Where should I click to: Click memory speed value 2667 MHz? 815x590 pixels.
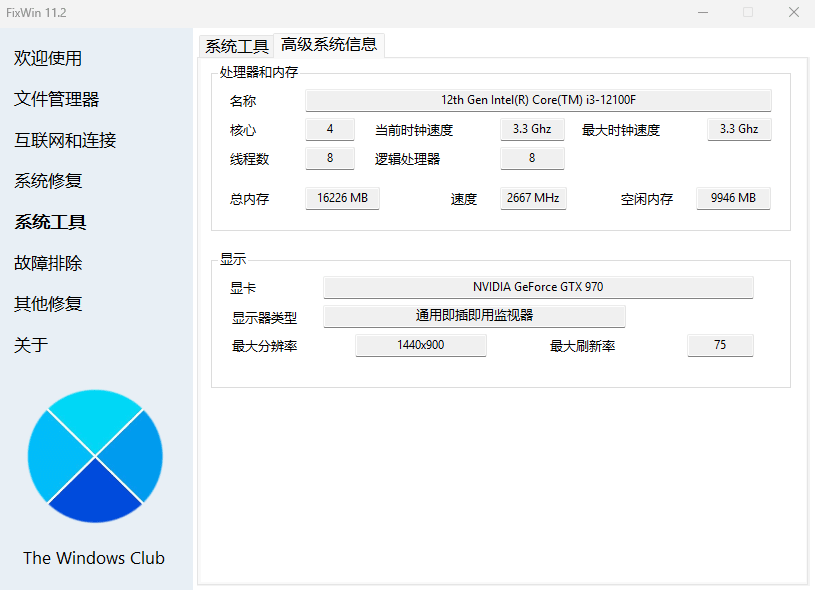533,198
